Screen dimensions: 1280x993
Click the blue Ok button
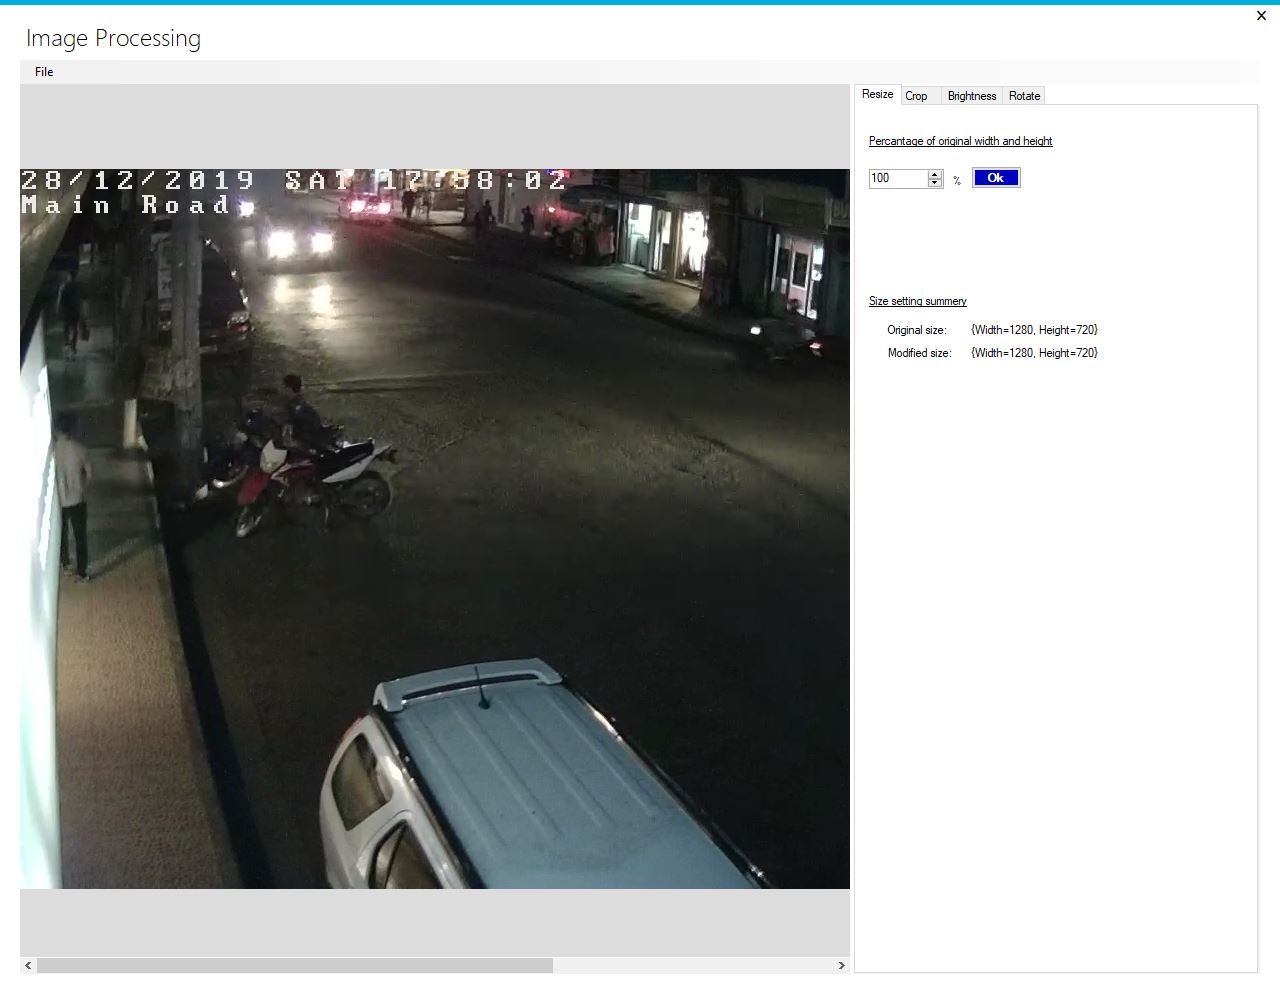pyautogui.click(x=996, y=178)
